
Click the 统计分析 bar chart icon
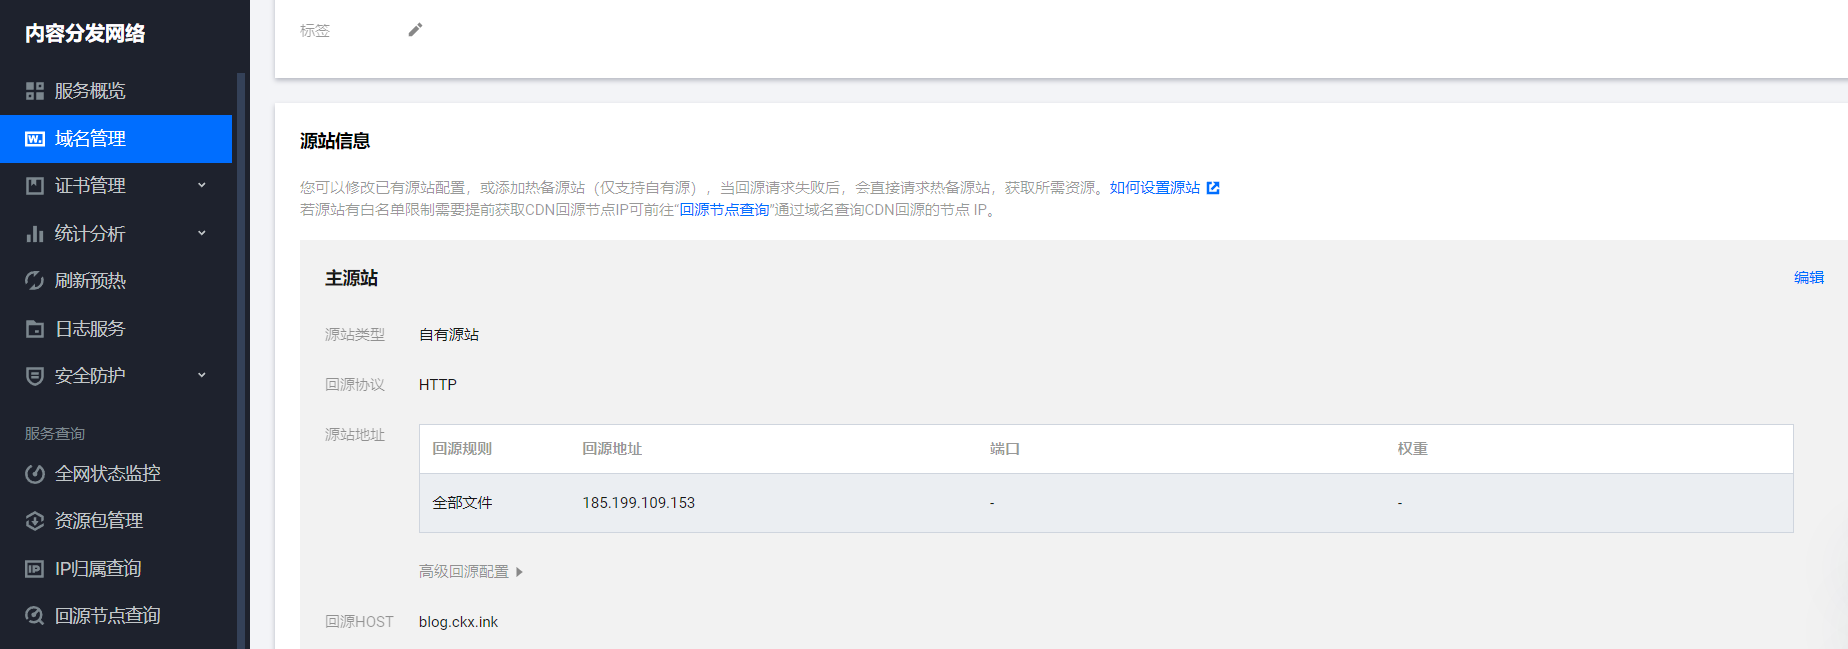tap(35, 234)
